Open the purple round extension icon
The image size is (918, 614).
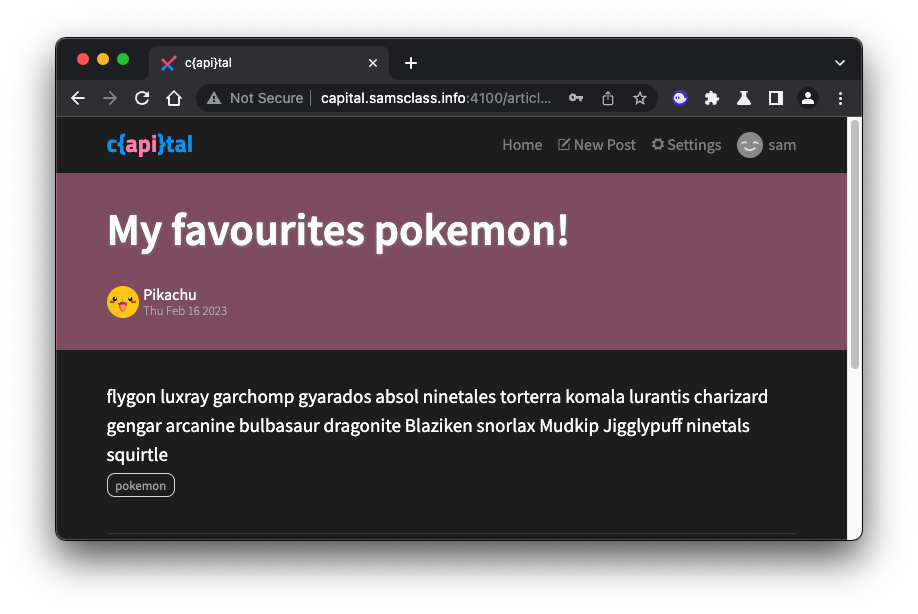coord(680,98)
